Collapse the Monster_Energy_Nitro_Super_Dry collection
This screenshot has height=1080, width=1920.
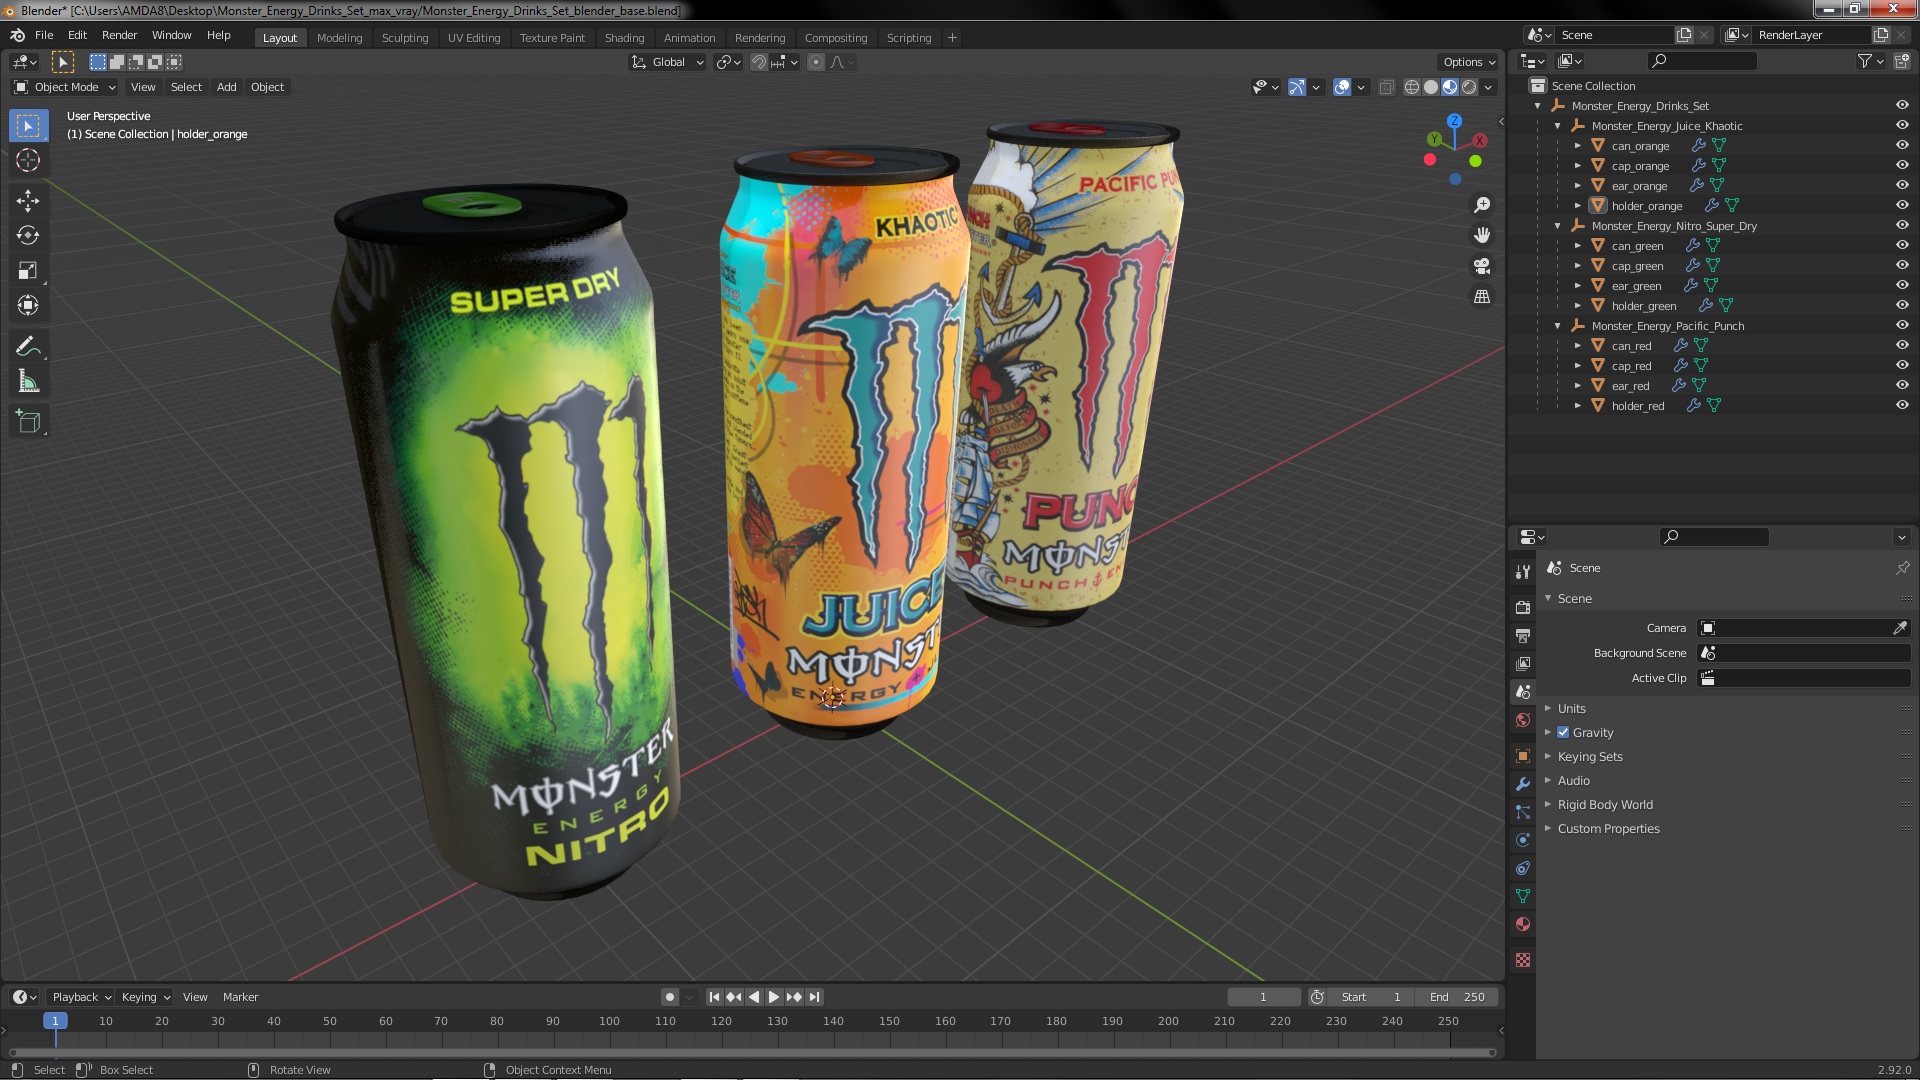click(1557, 226)
